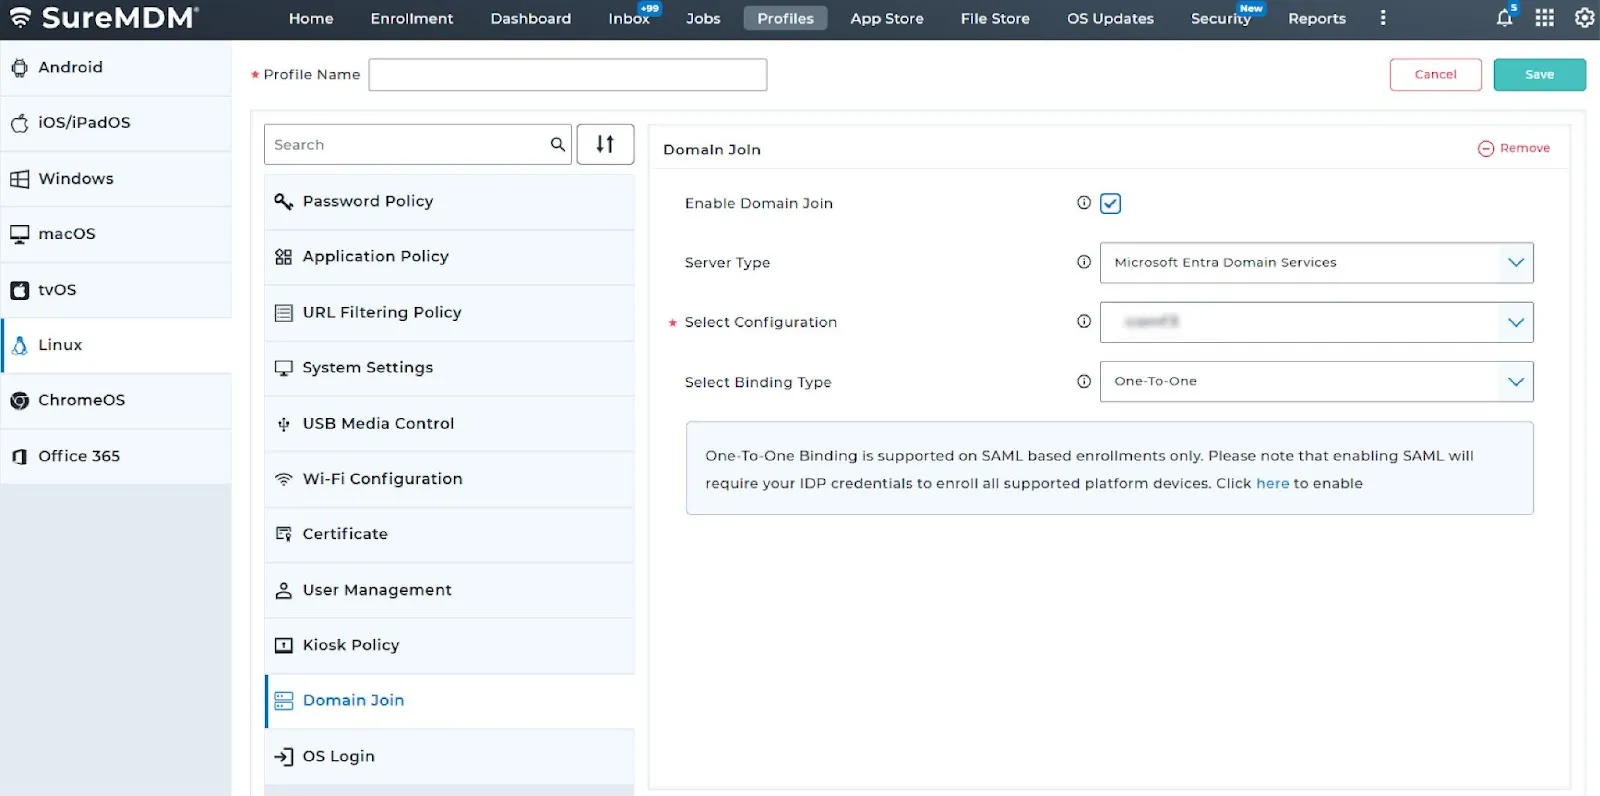This screenshot has height=796, width=1600.
Task: Select the Profiles tab
Action: pyautogui.click(x=785, y=18)
